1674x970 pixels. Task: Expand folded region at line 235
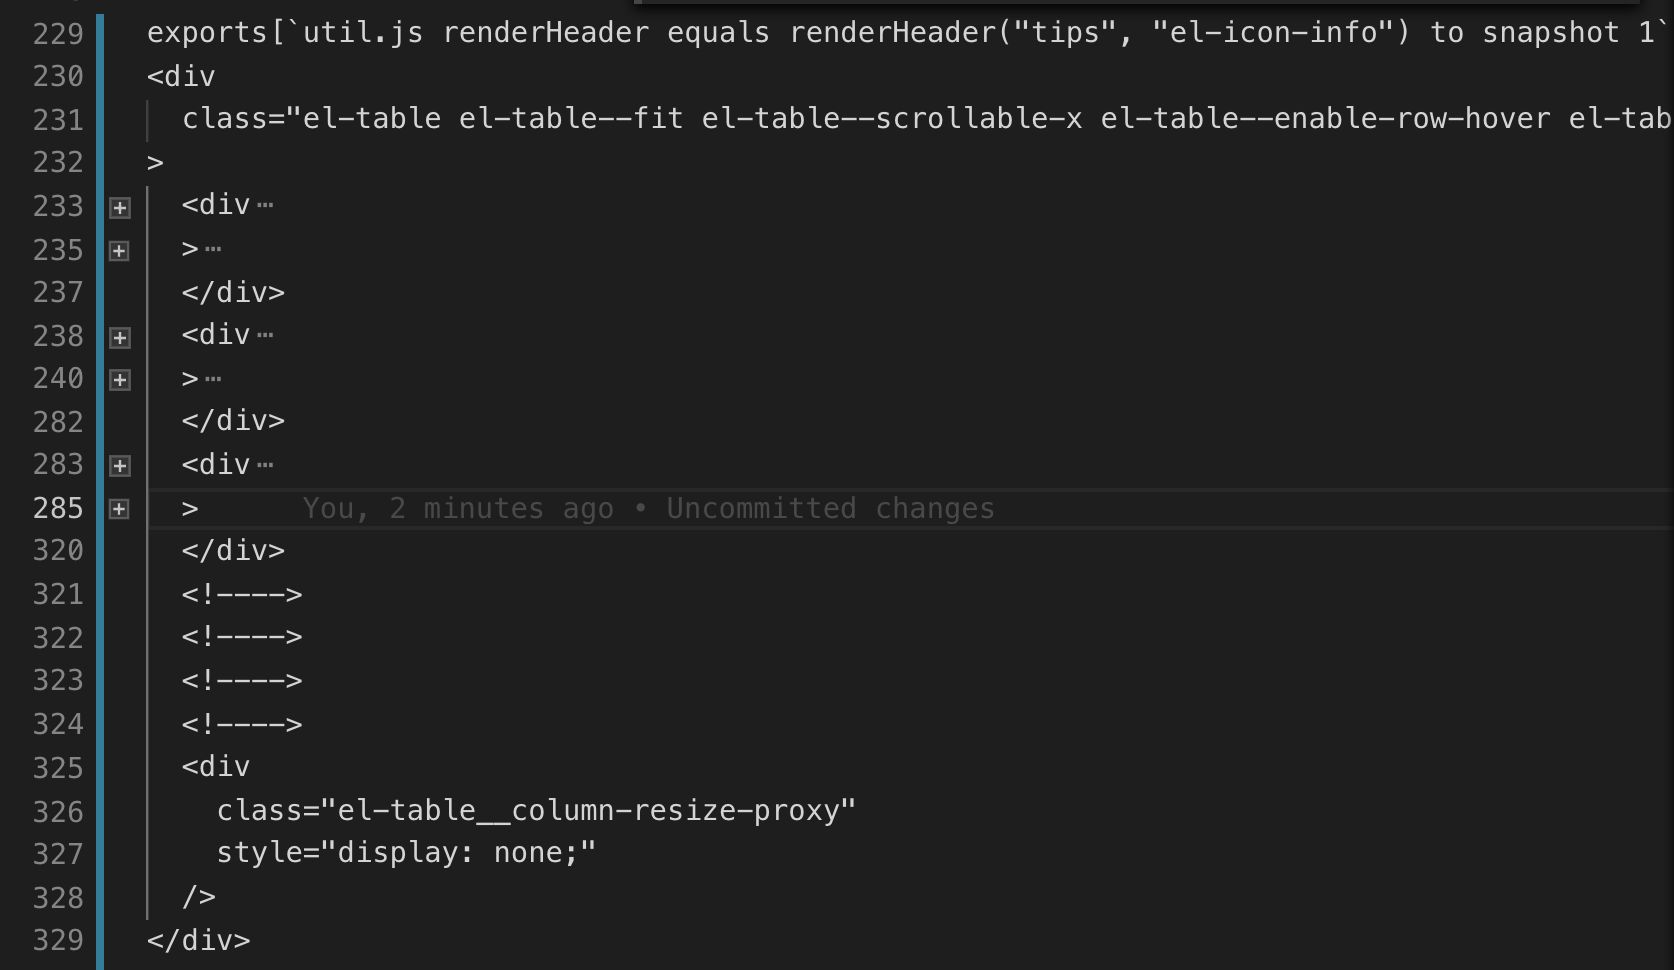[120, 250]
